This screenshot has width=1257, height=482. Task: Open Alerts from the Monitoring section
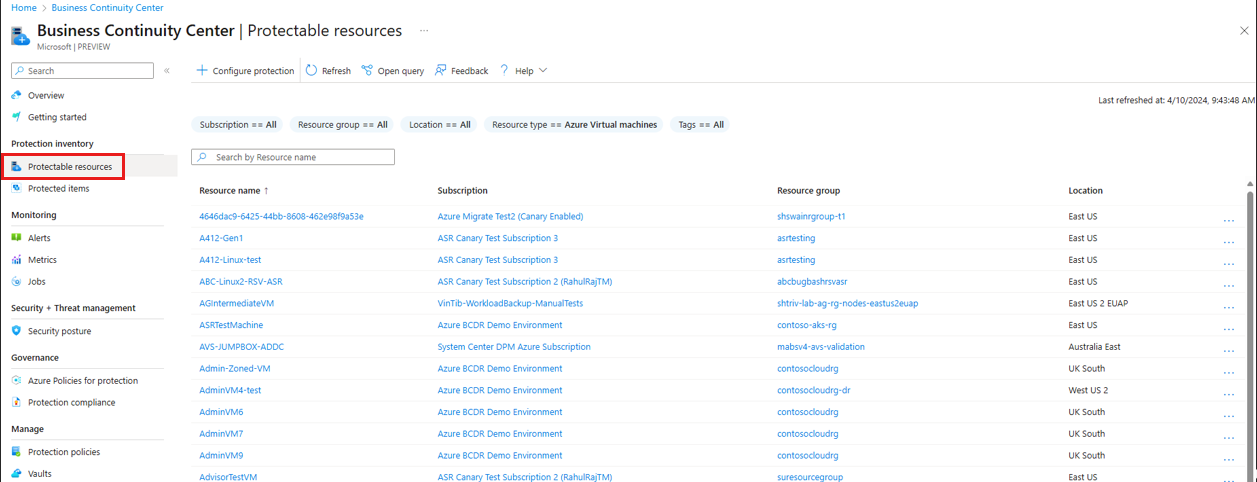39,238
